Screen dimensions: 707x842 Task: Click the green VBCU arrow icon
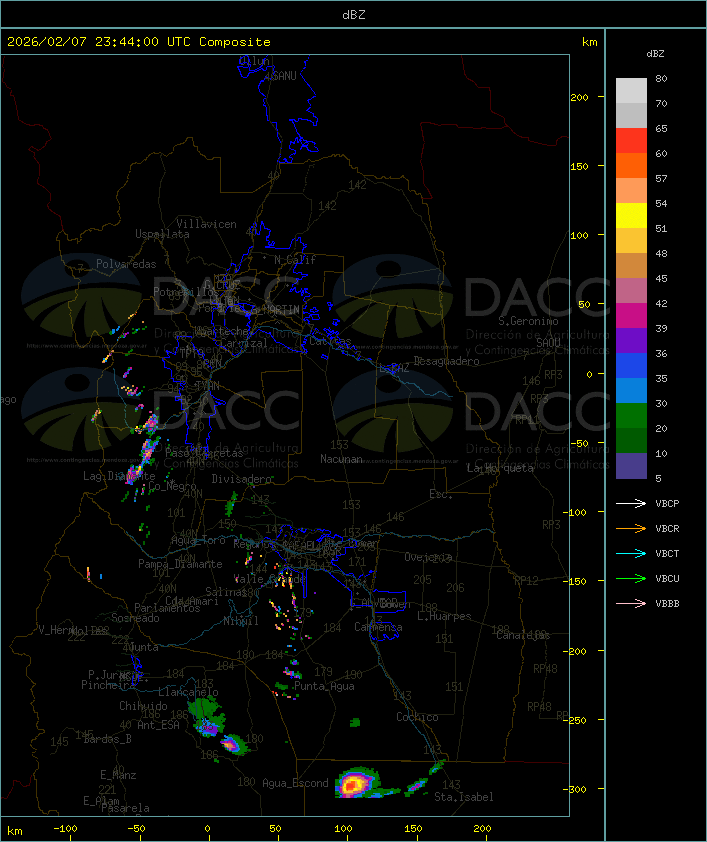[631, 578]
